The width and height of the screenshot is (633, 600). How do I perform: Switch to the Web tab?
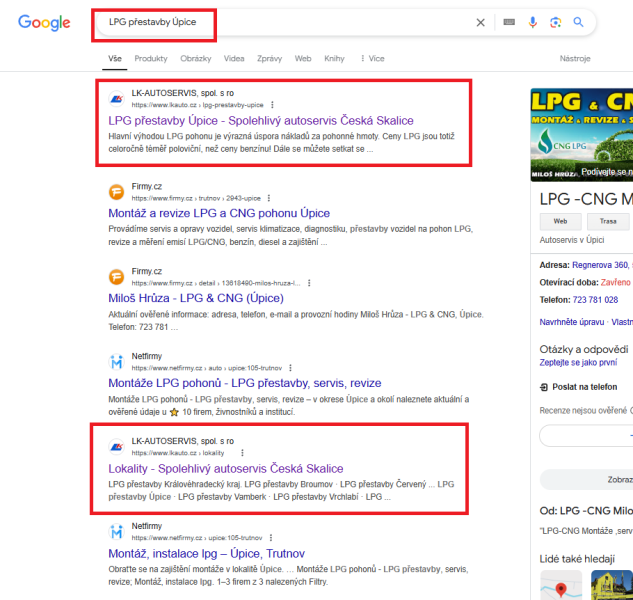303,59
